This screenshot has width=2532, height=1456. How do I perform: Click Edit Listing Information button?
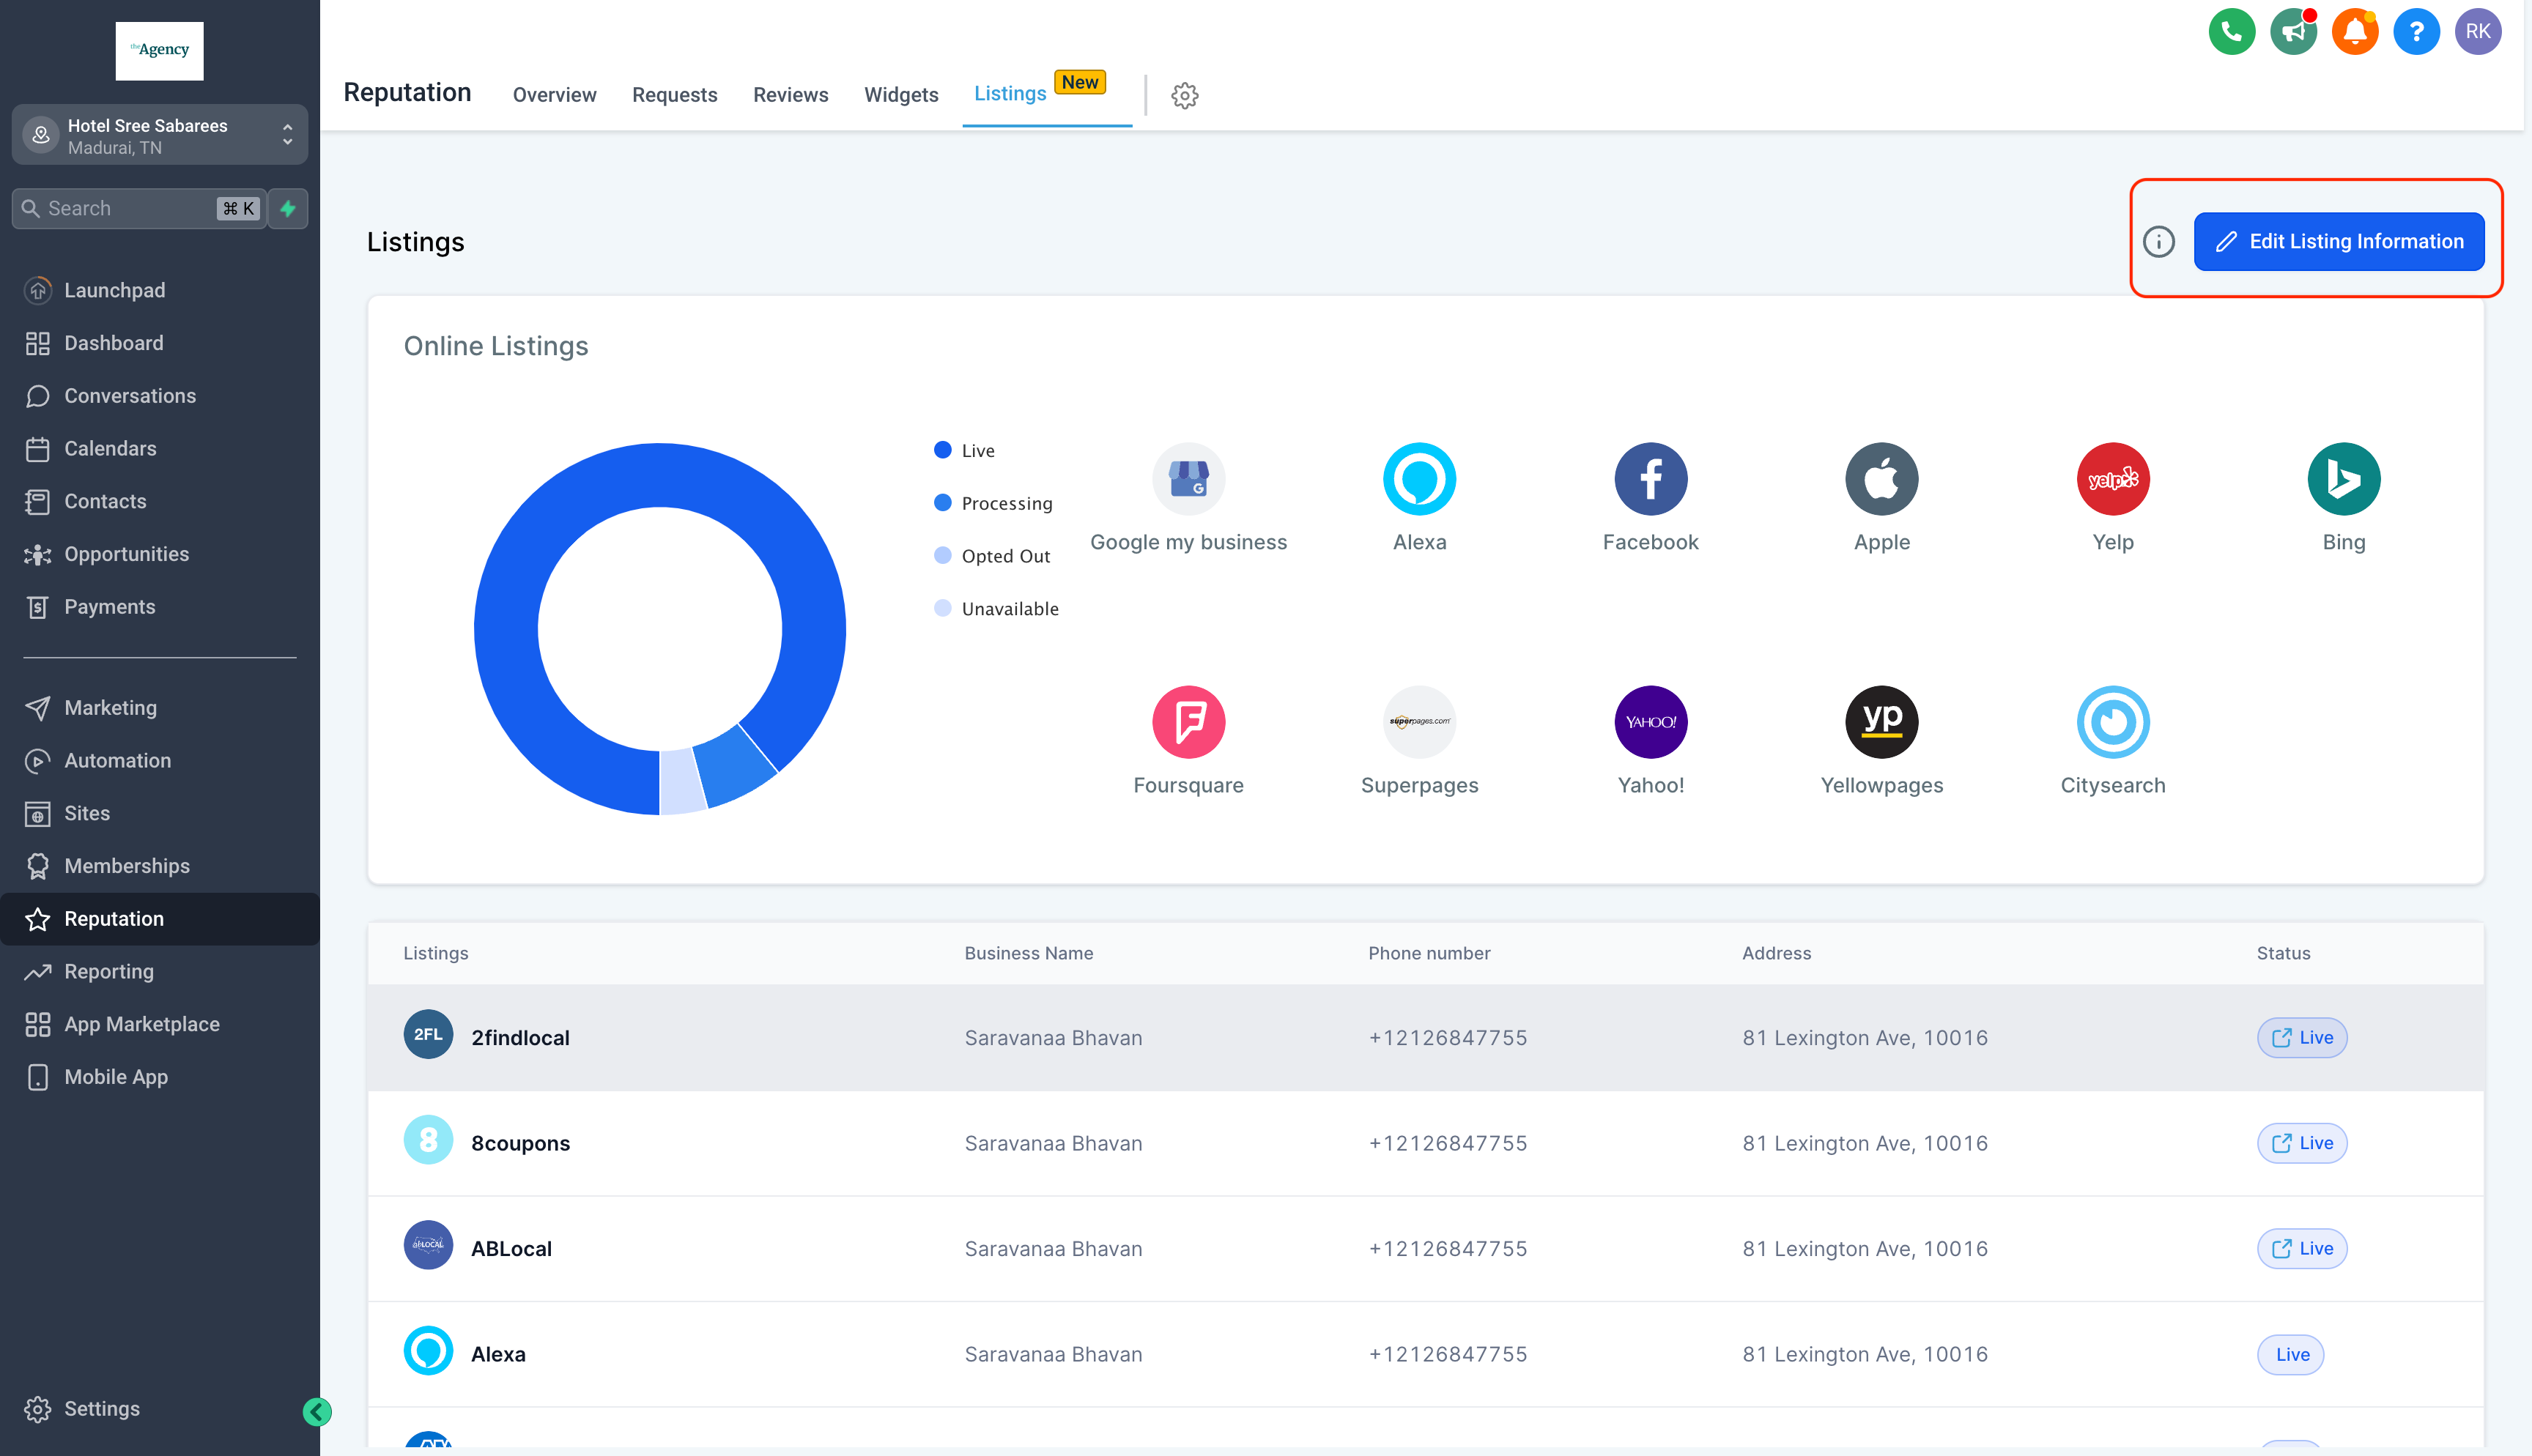[2338, 241]
